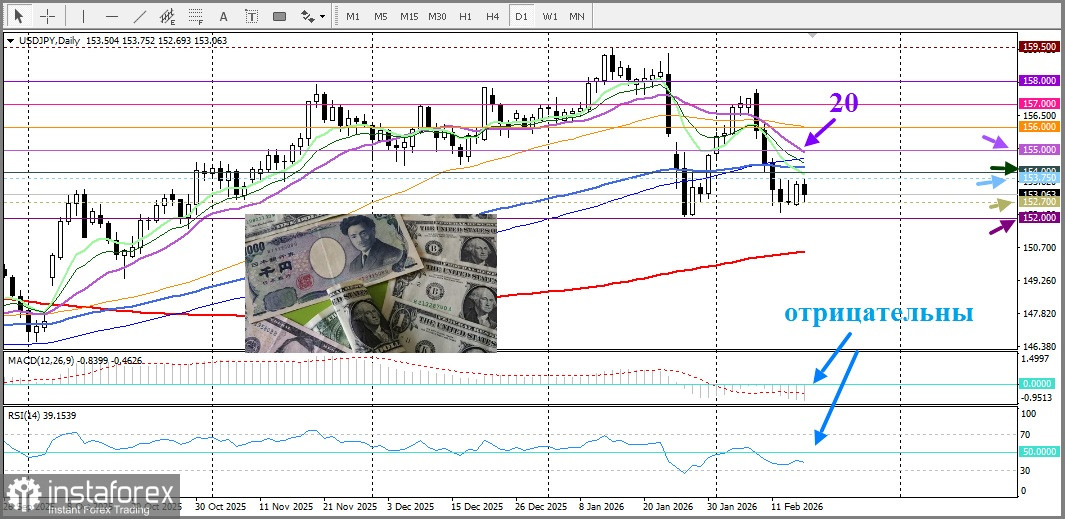1065x519 pixels.
Task: Switch chart to H4 timeframe
Action: 493,16
